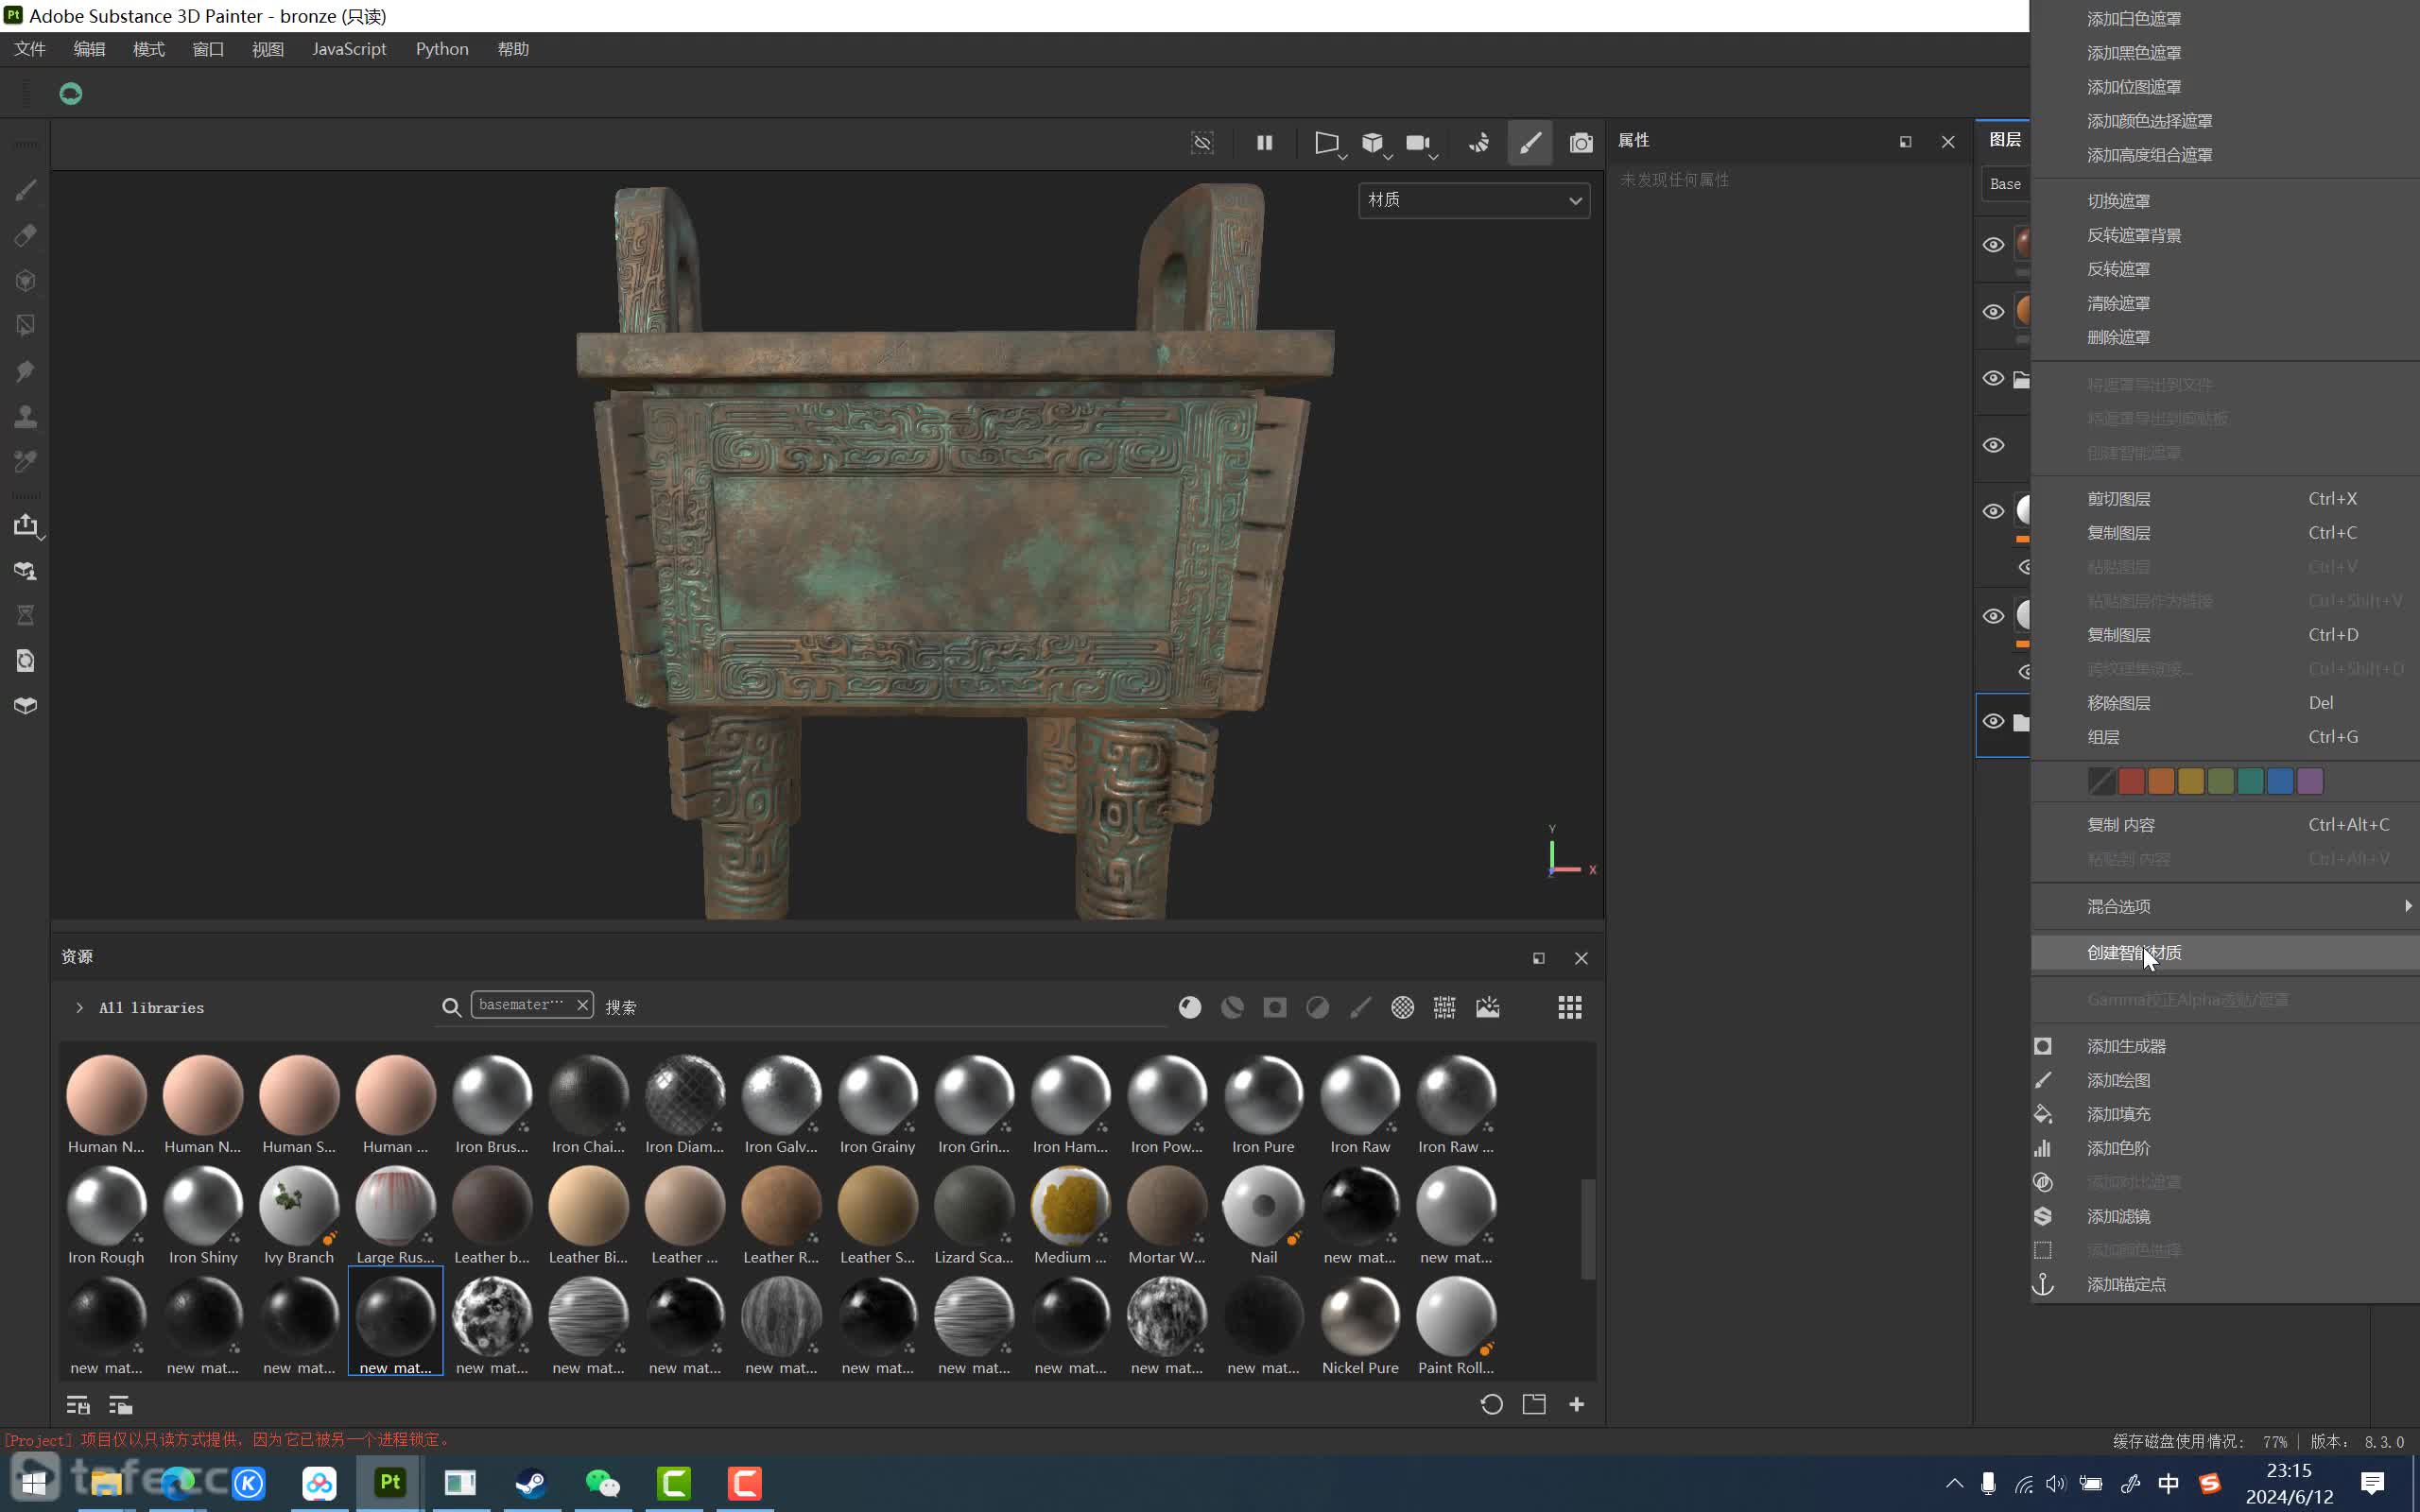Viewport: 2420px width, 1512px height.
Task: Click the Substance icon below the menu bar
Action: (x=70, y=94)
